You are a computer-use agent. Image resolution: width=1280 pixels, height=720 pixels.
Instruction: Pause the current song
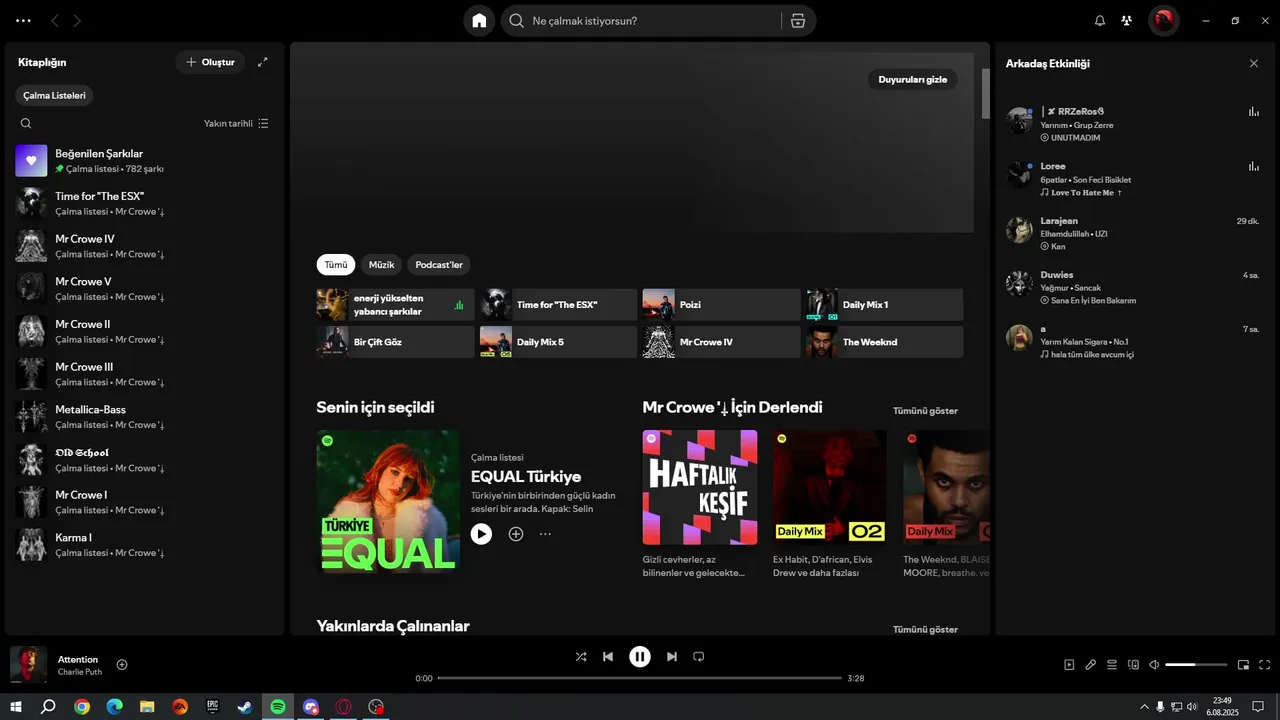640,657
